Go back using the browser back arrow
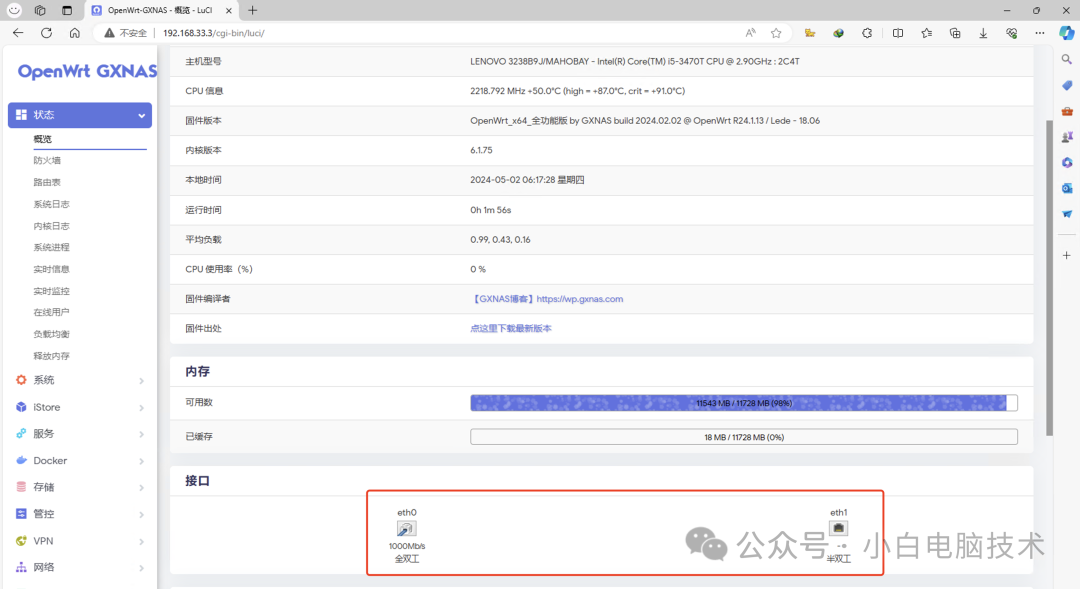The image size is (1080, 589). [x=18, y=33]
